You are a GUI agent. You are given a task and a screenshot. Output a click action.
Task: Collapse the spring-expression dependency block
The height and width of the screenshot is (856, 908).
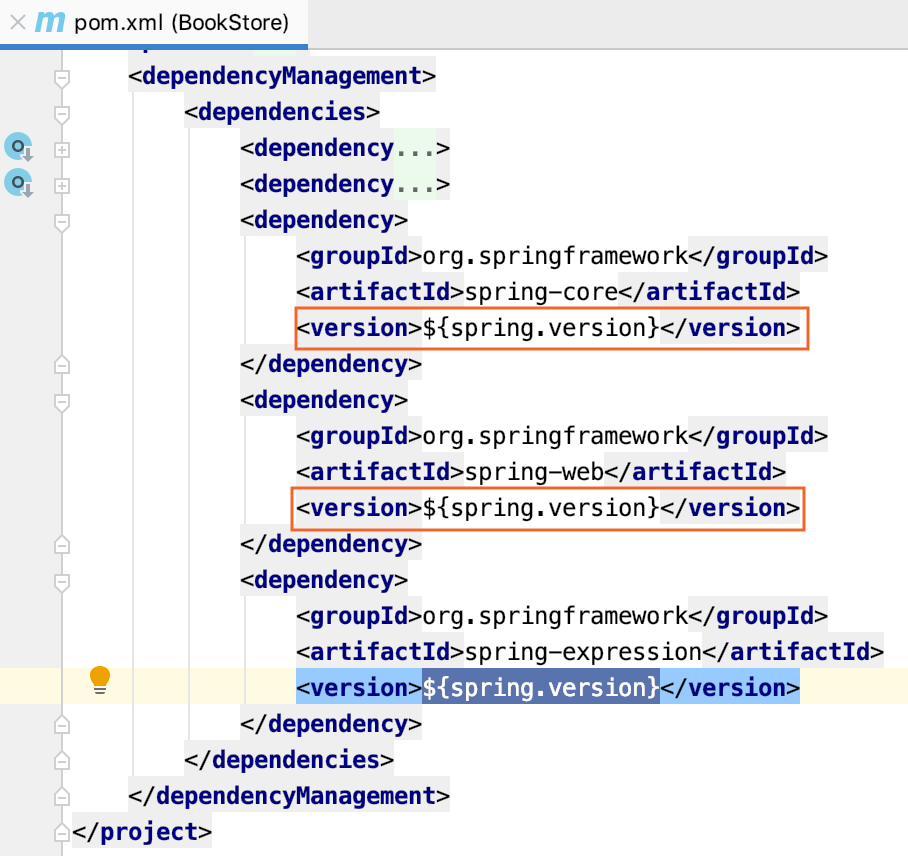coord(62,582)
